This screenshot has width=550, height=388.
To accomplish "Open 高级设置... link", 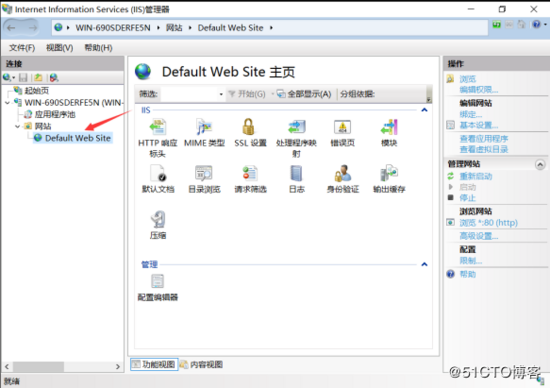I will tap(479, 236).
